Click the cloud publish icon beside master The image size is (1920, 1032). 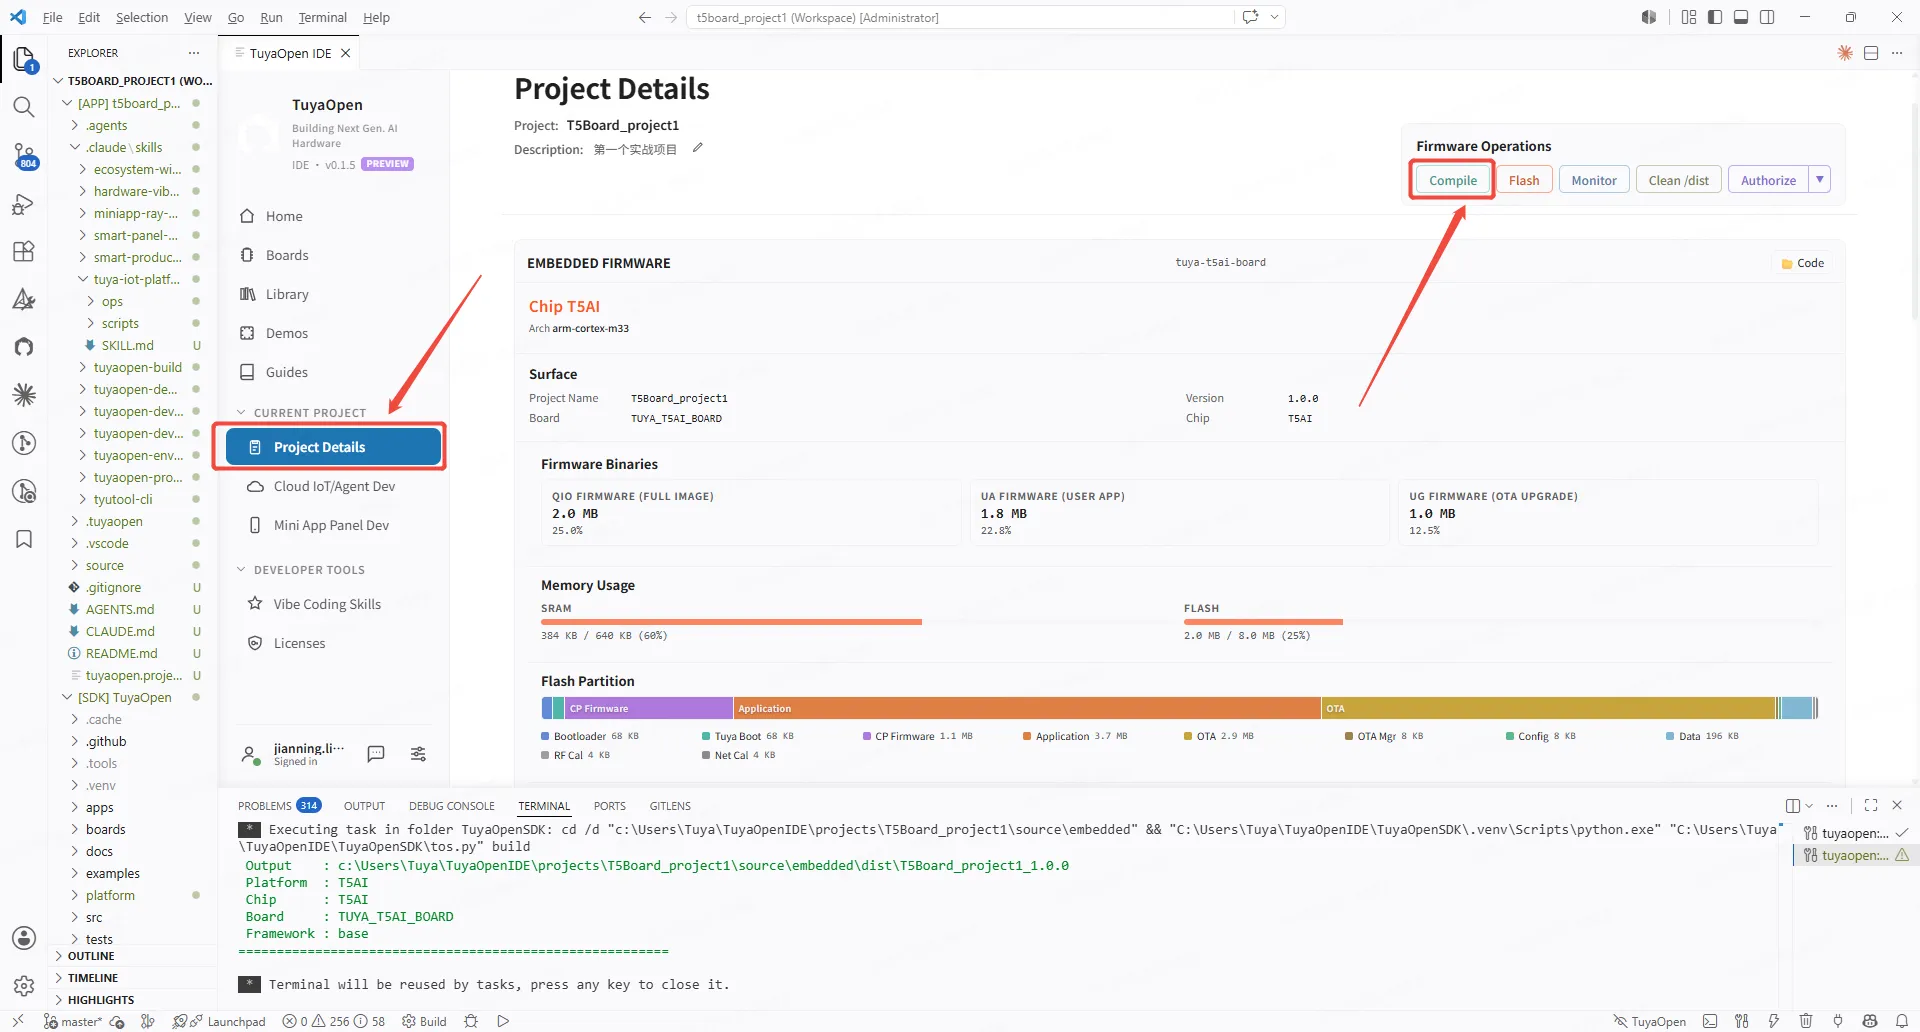(x=117, y=1021)
